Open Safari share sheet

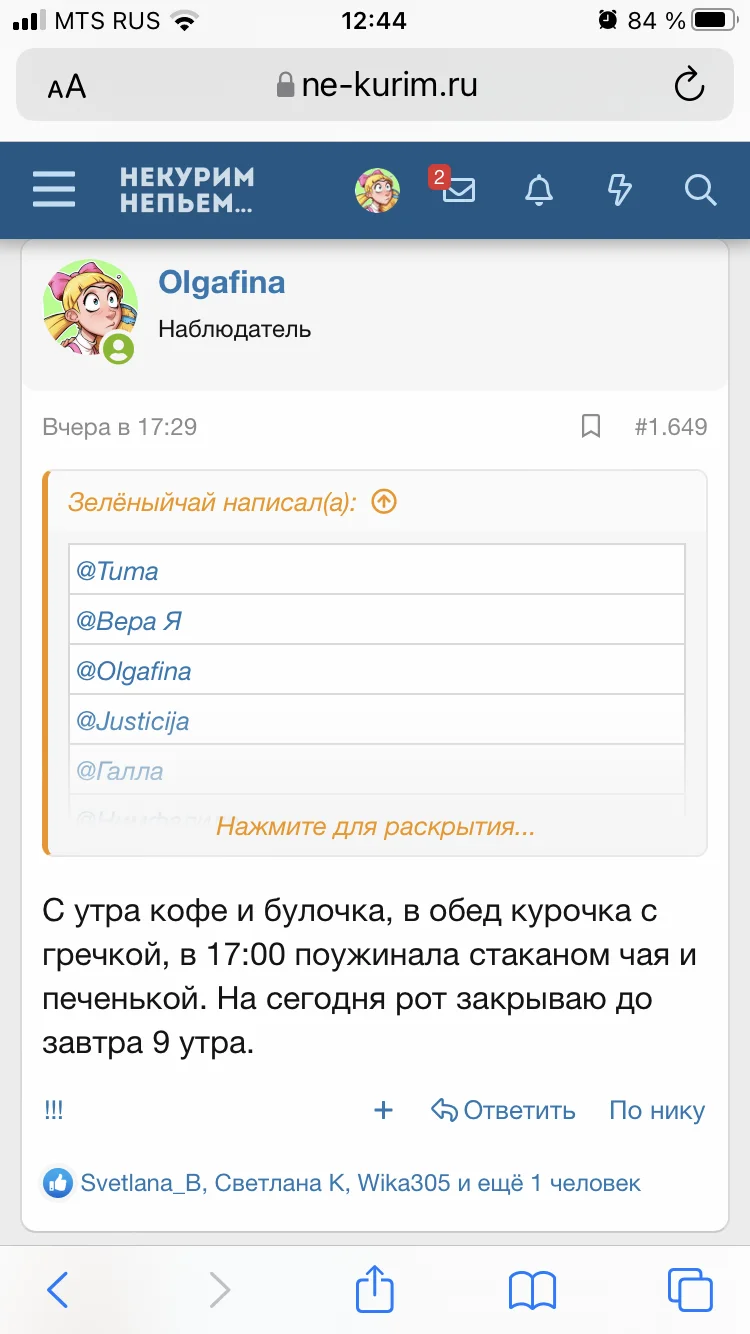(375, 1289)
